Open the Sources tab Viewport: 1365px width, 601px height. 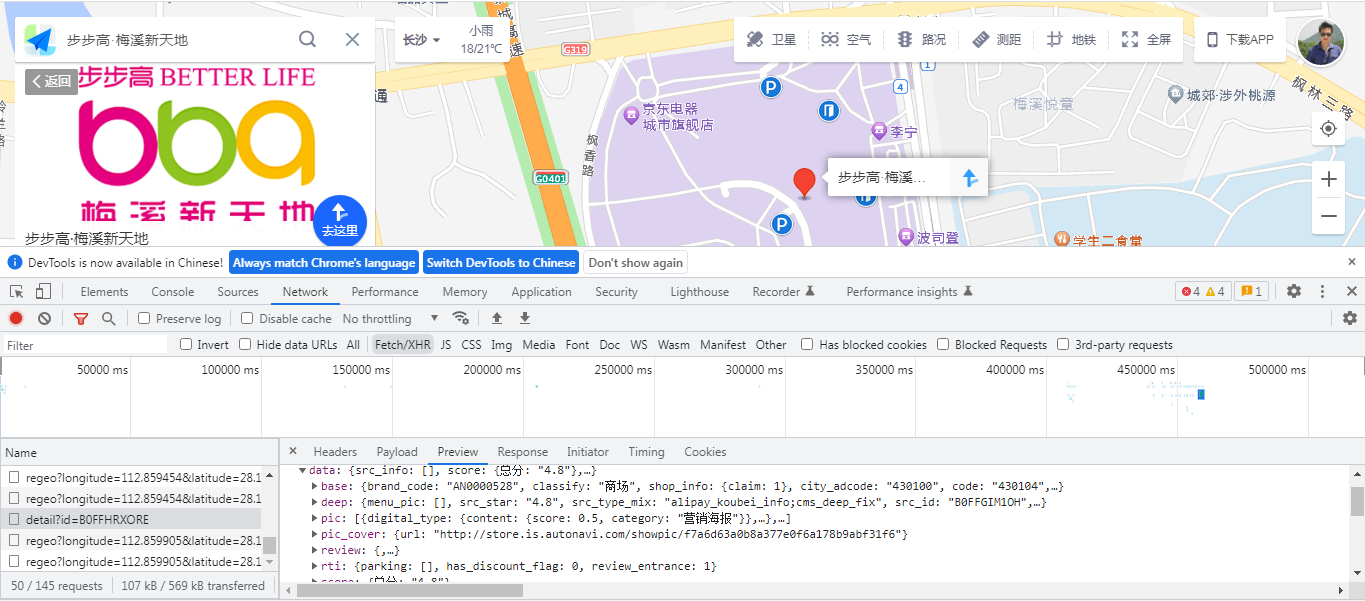(238, 292)
